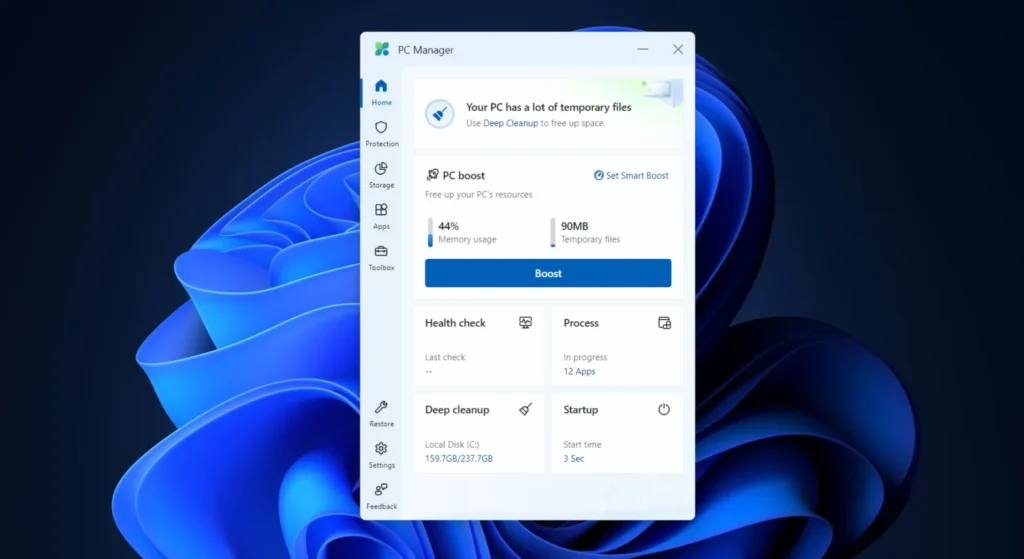Open the Apps section icon

(x=381, y=215)
